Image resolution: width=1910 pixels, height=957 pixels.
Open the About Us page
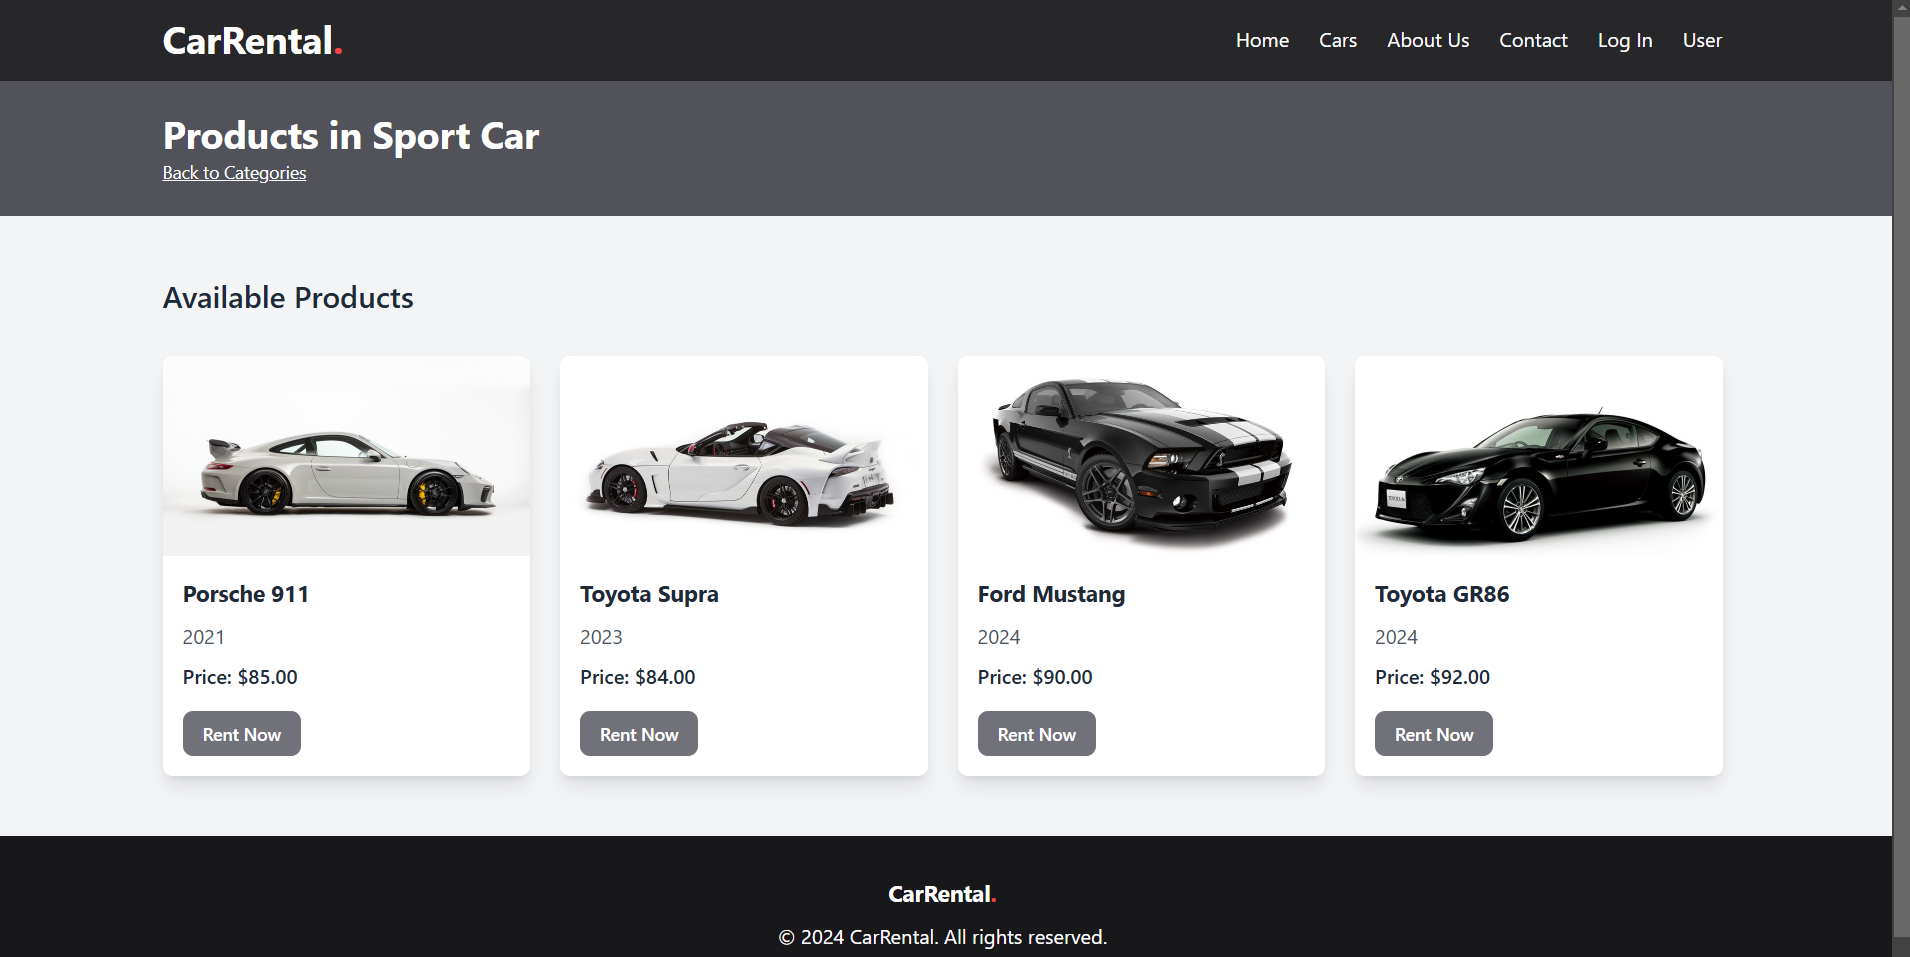click(1428, 40)
